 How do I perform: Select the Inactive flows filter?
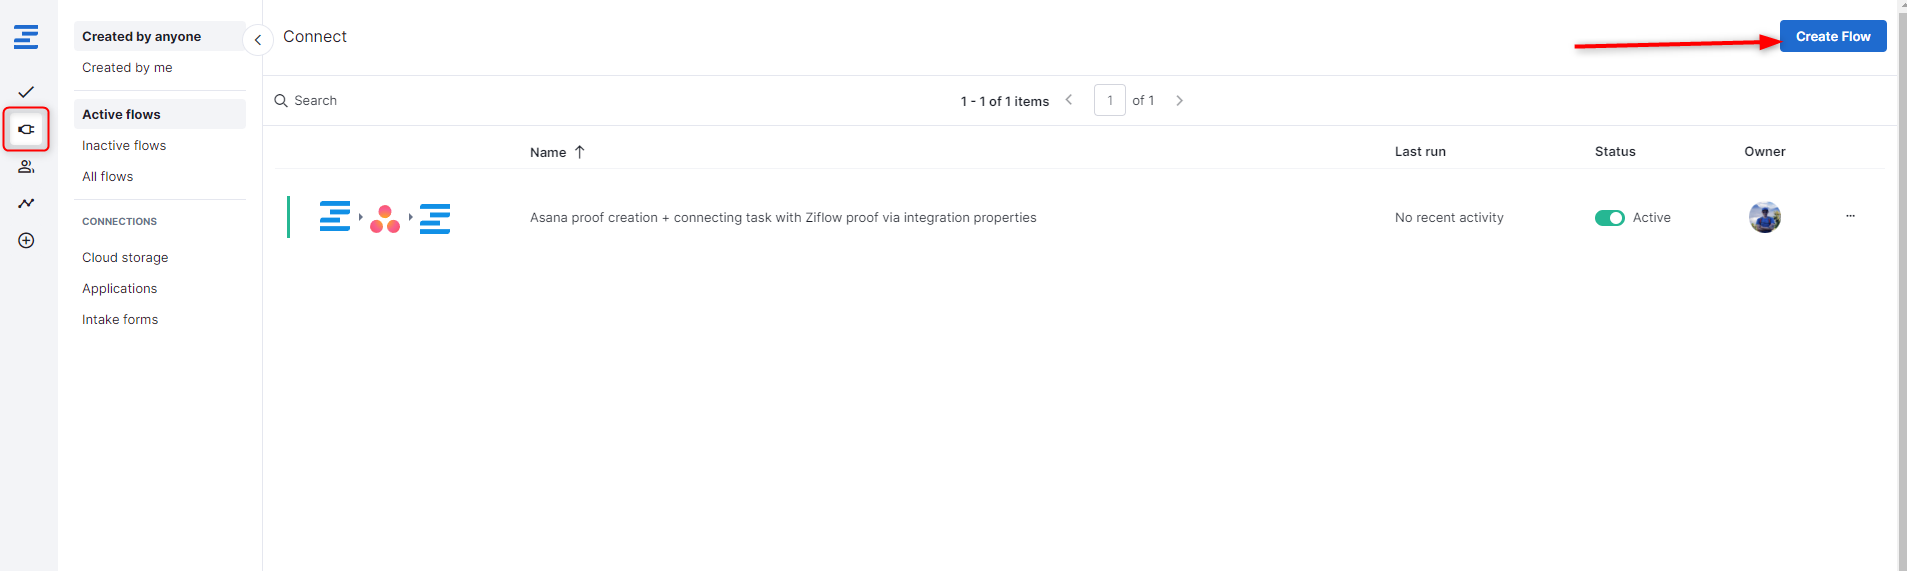(x=124, y=146)
